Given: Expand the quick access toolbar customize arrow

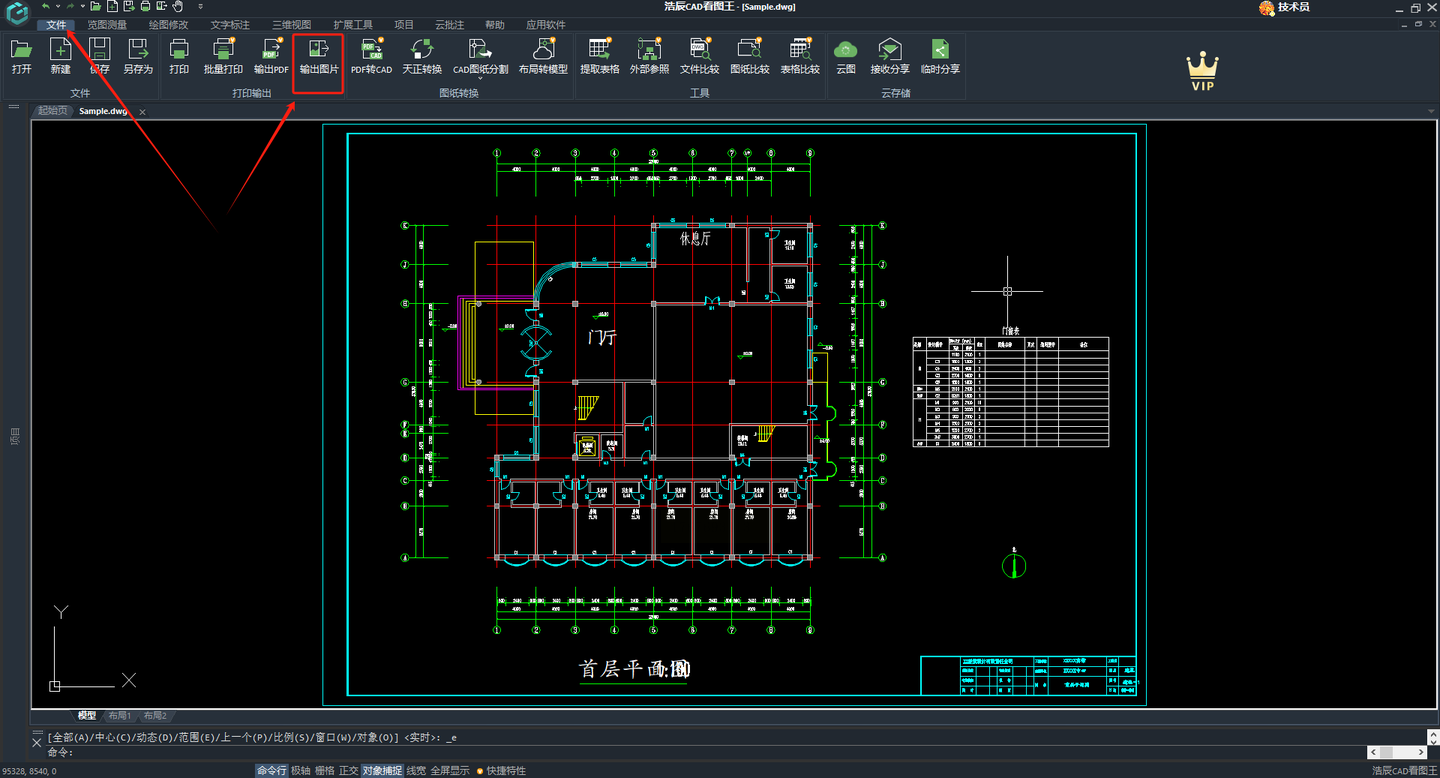Looking at the screenshot, I should [200, 7].
